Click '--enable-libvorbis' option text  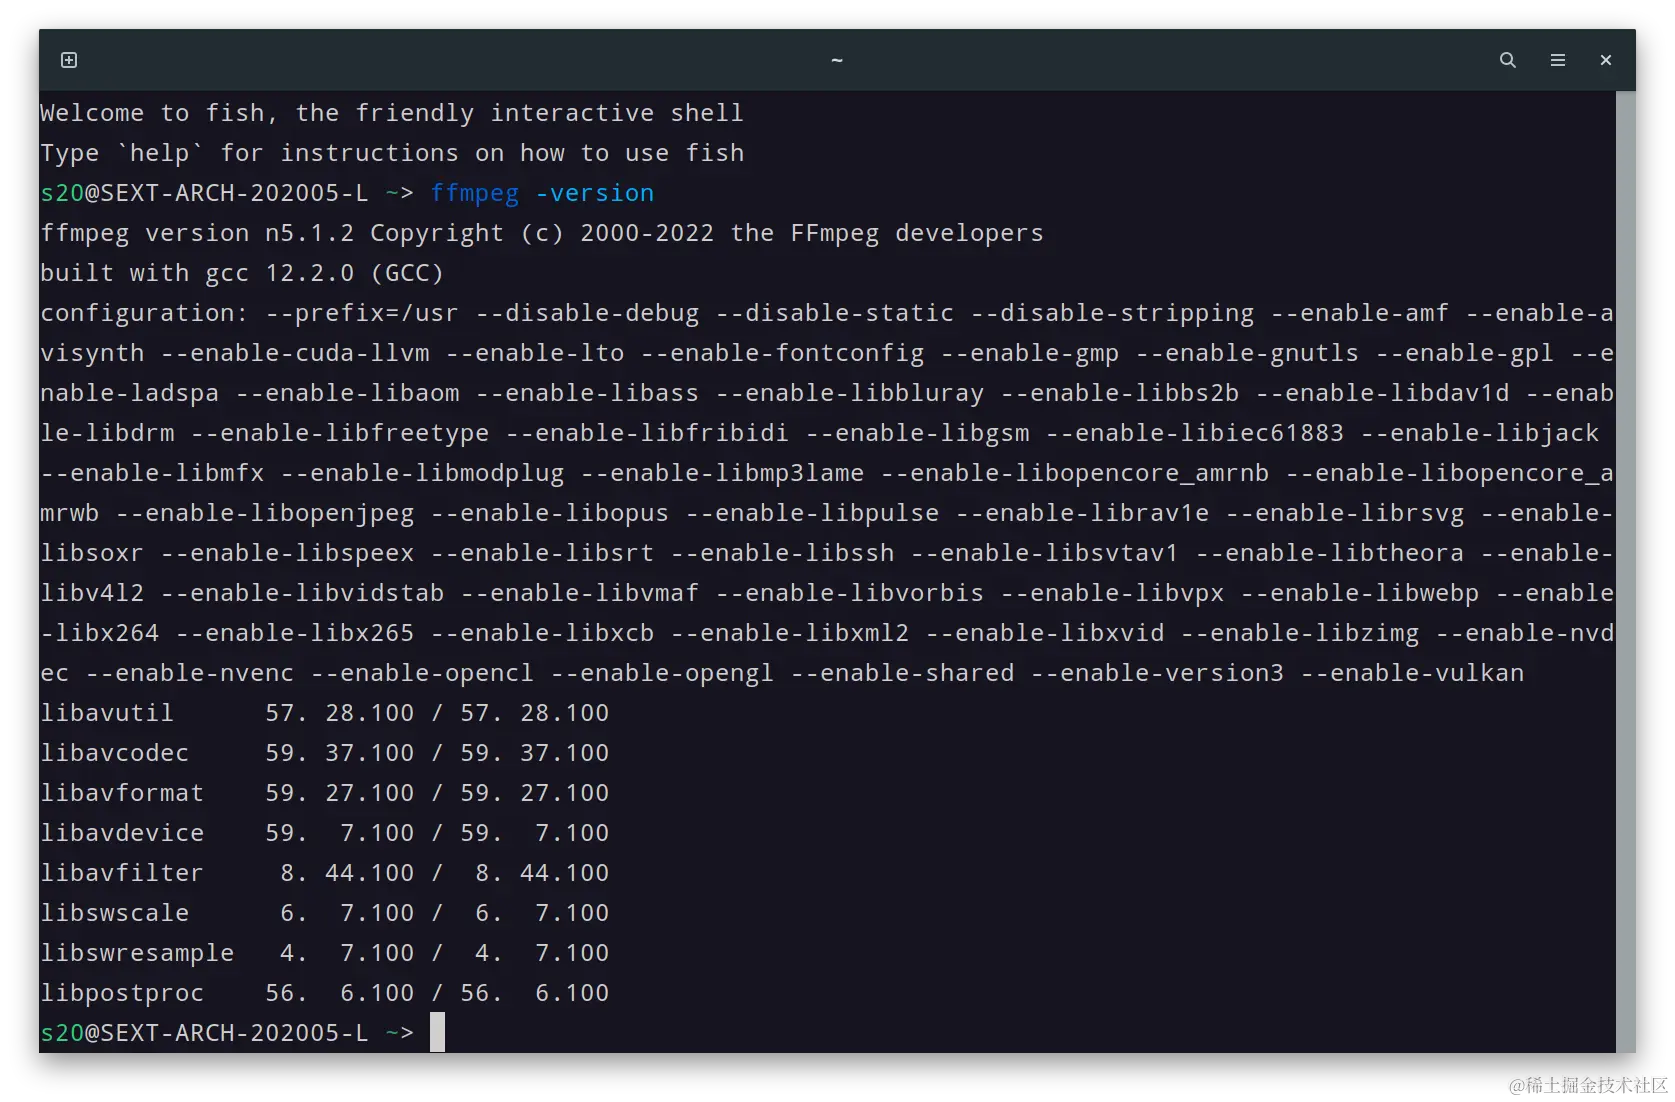click(850, 593)
